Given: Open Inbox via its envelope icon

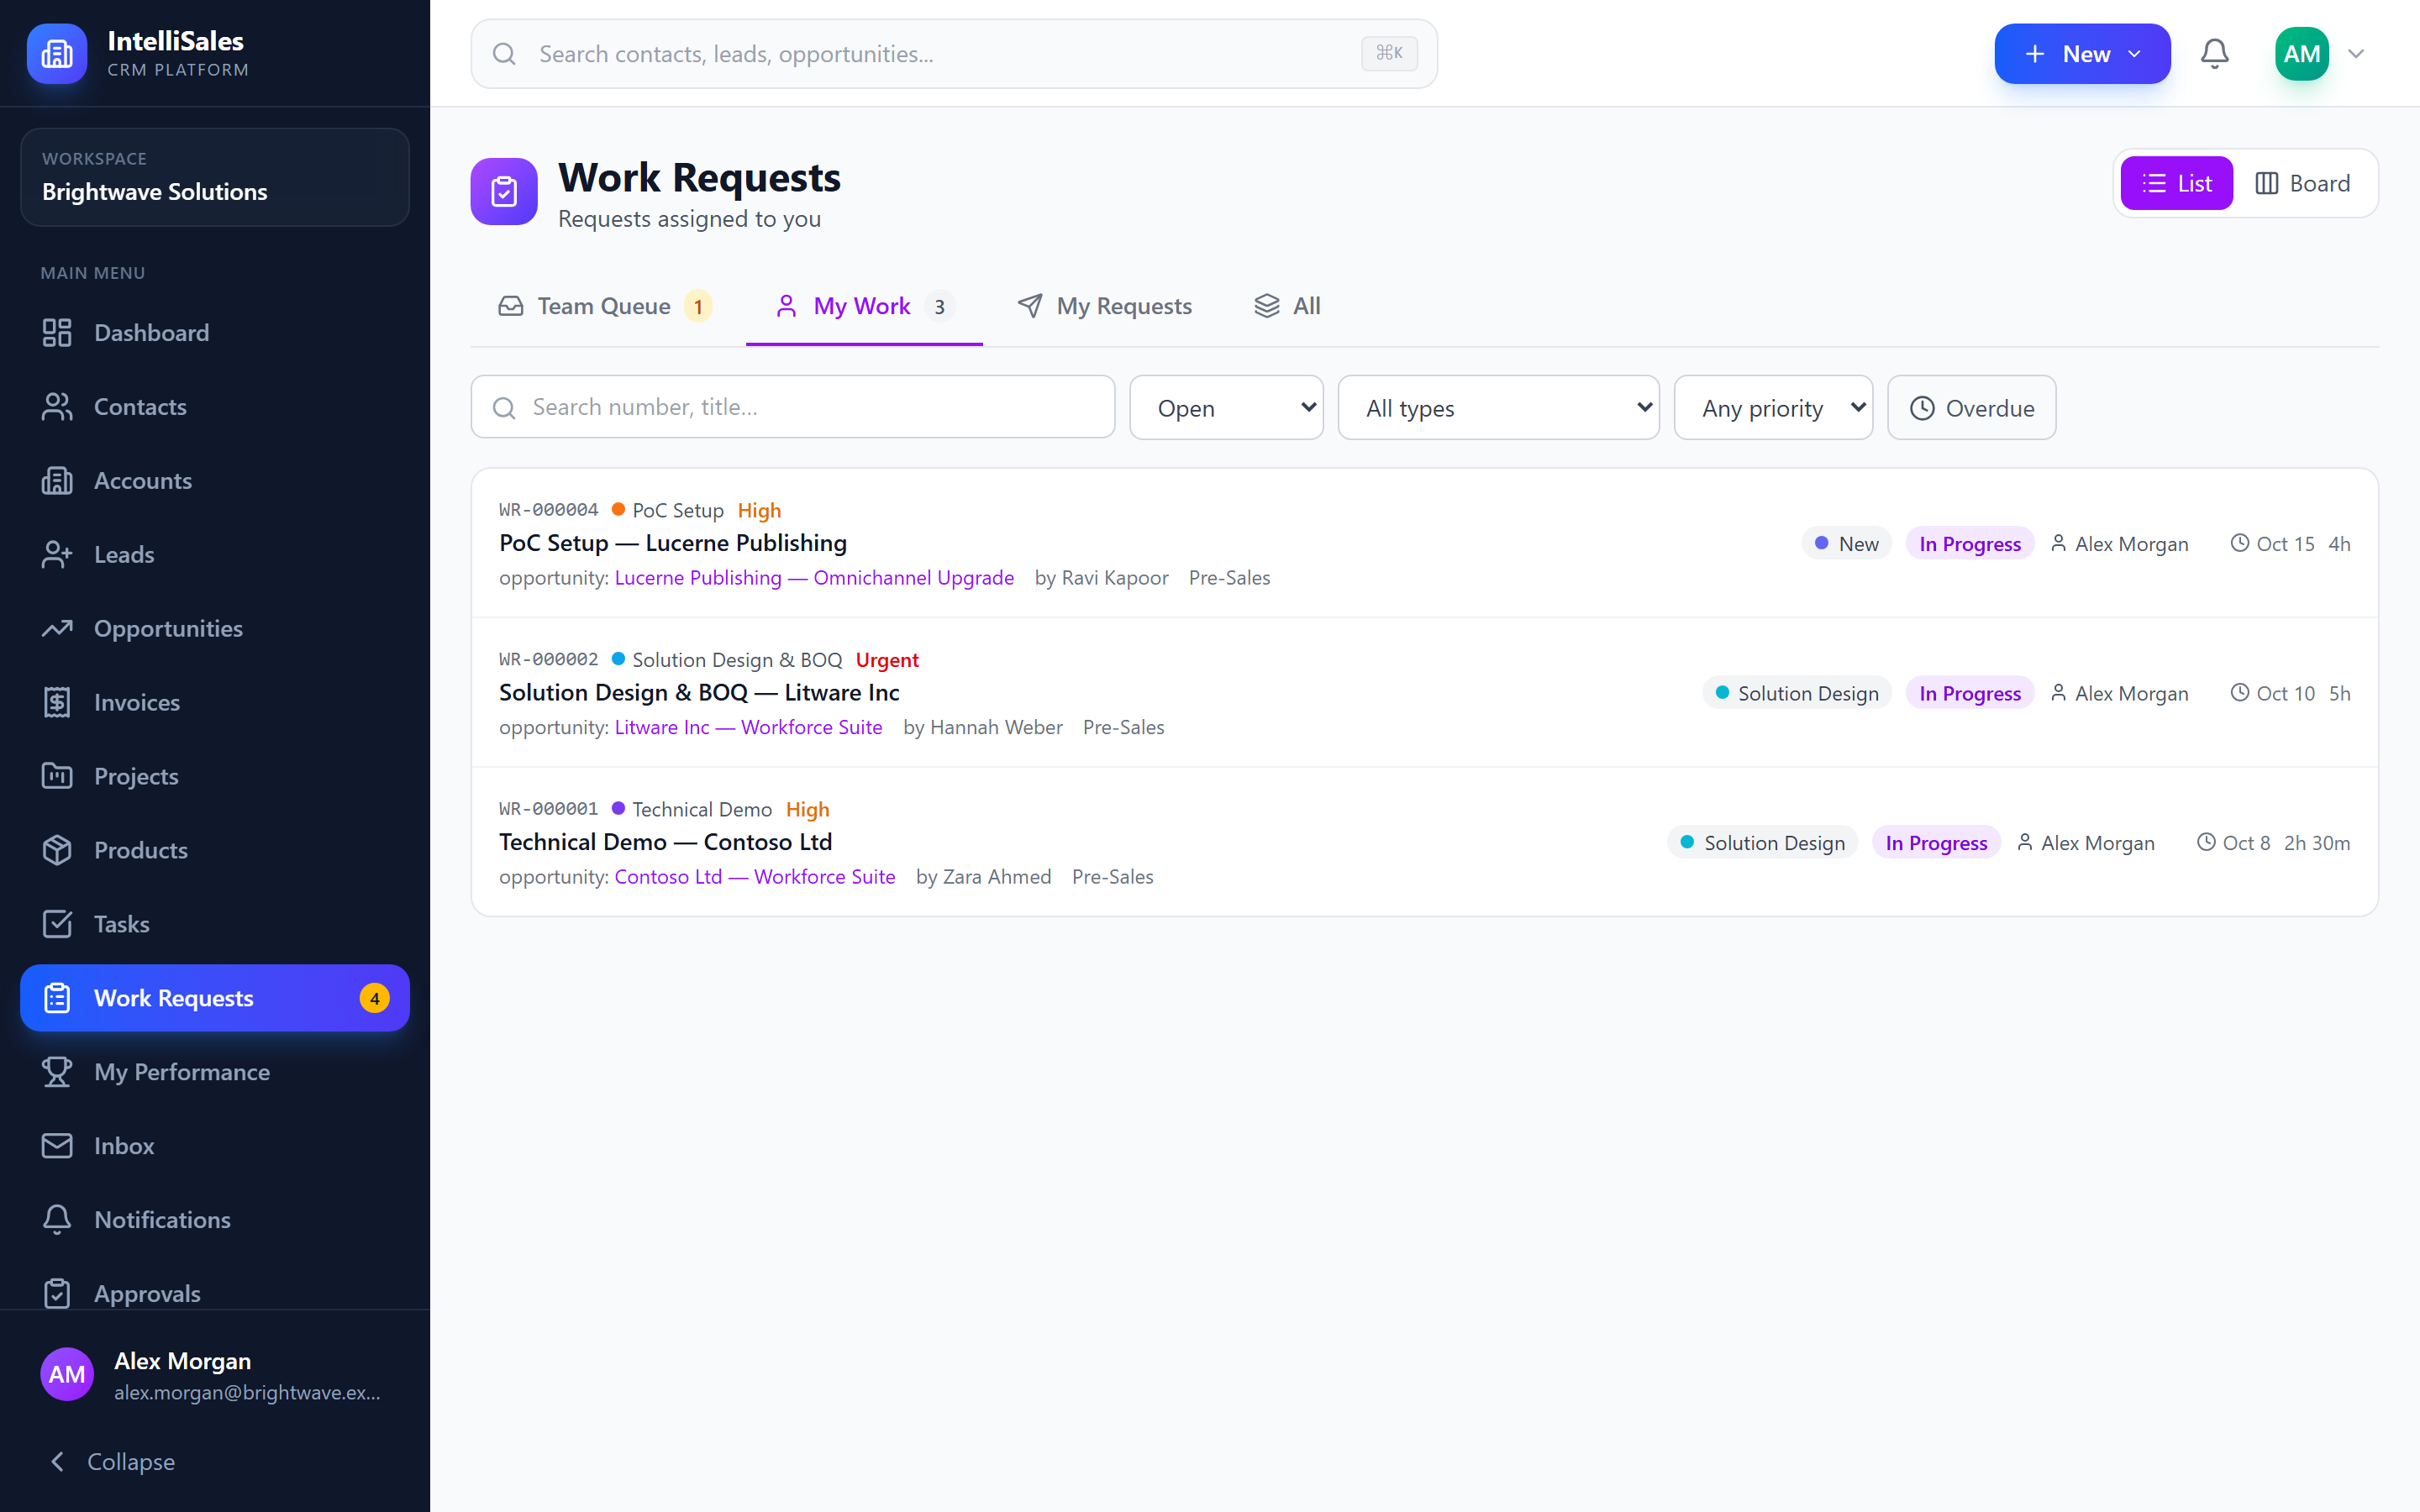Looking at the screenshot, I should click(x=57, y=1146).
